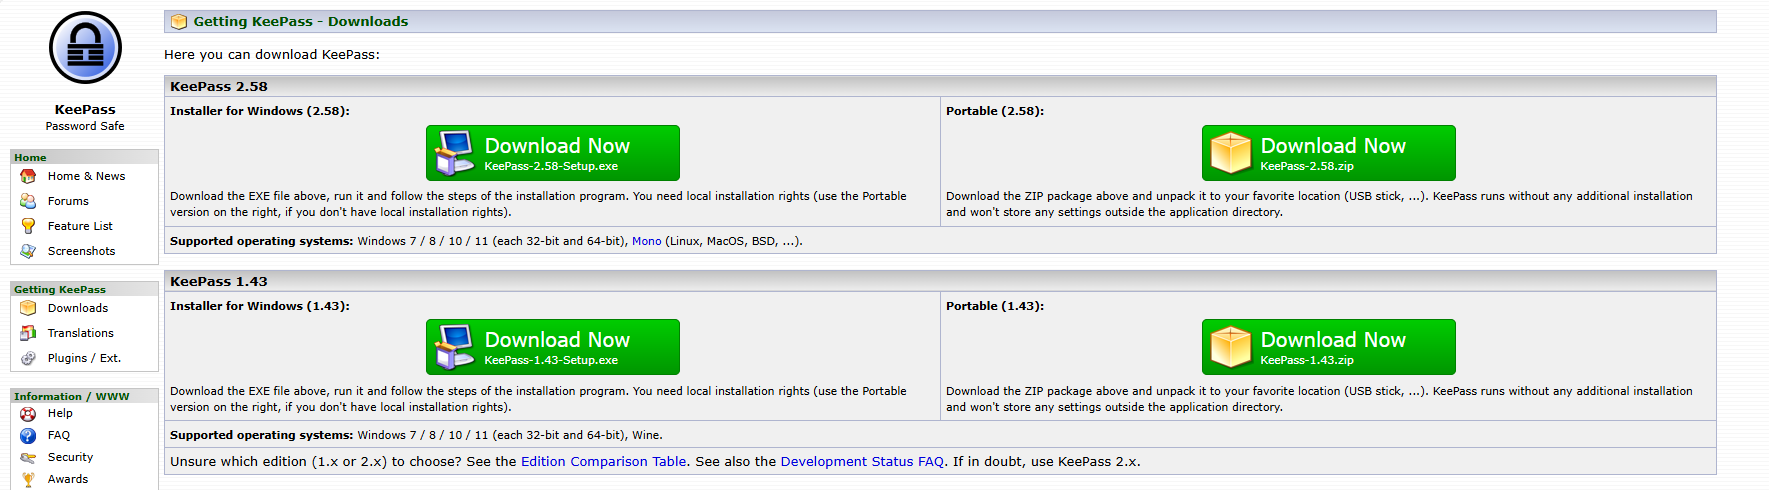Screen dimensions: 1769x490
Task: Click the KeePass padlock logo
Action: pyautogui.click(x=85, y=48)
